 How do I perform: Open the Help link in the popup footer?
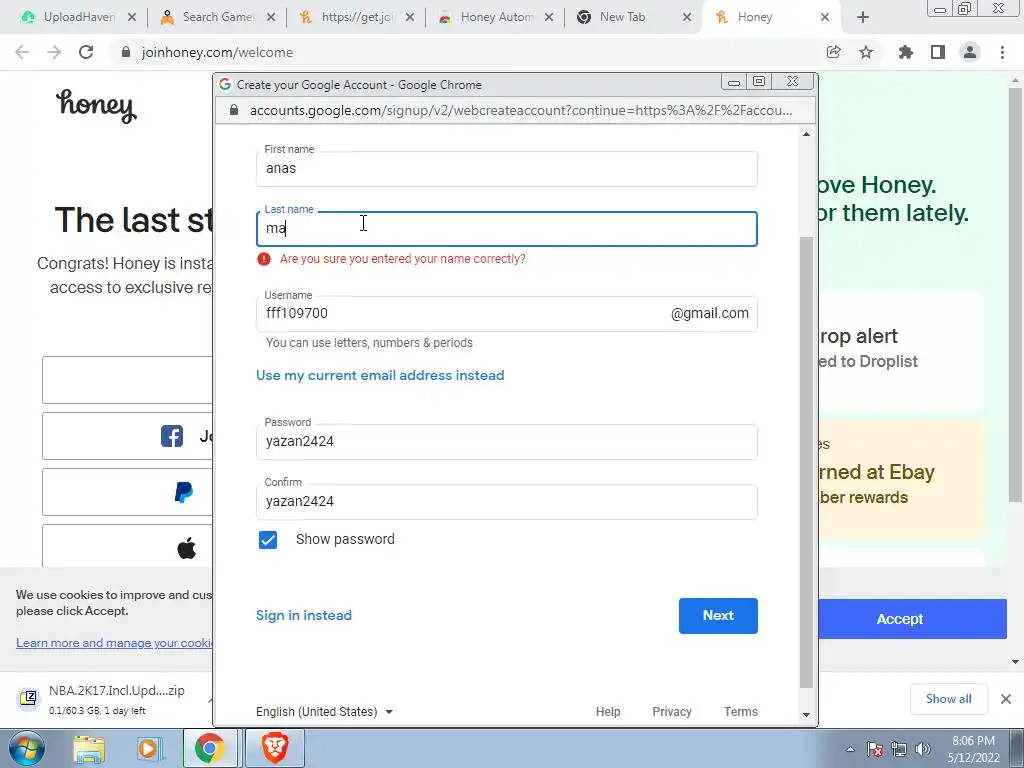coord(608,712)
